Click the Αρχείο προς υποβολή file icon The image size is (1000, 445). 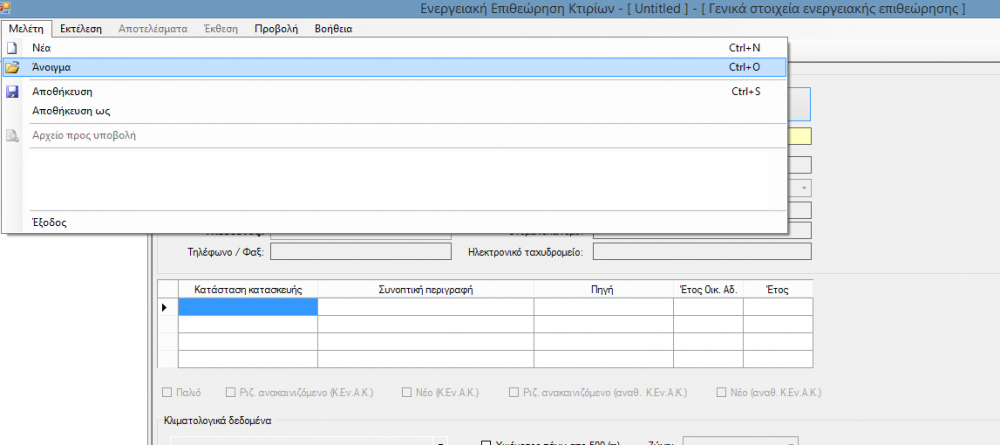(x=12, y=135)
